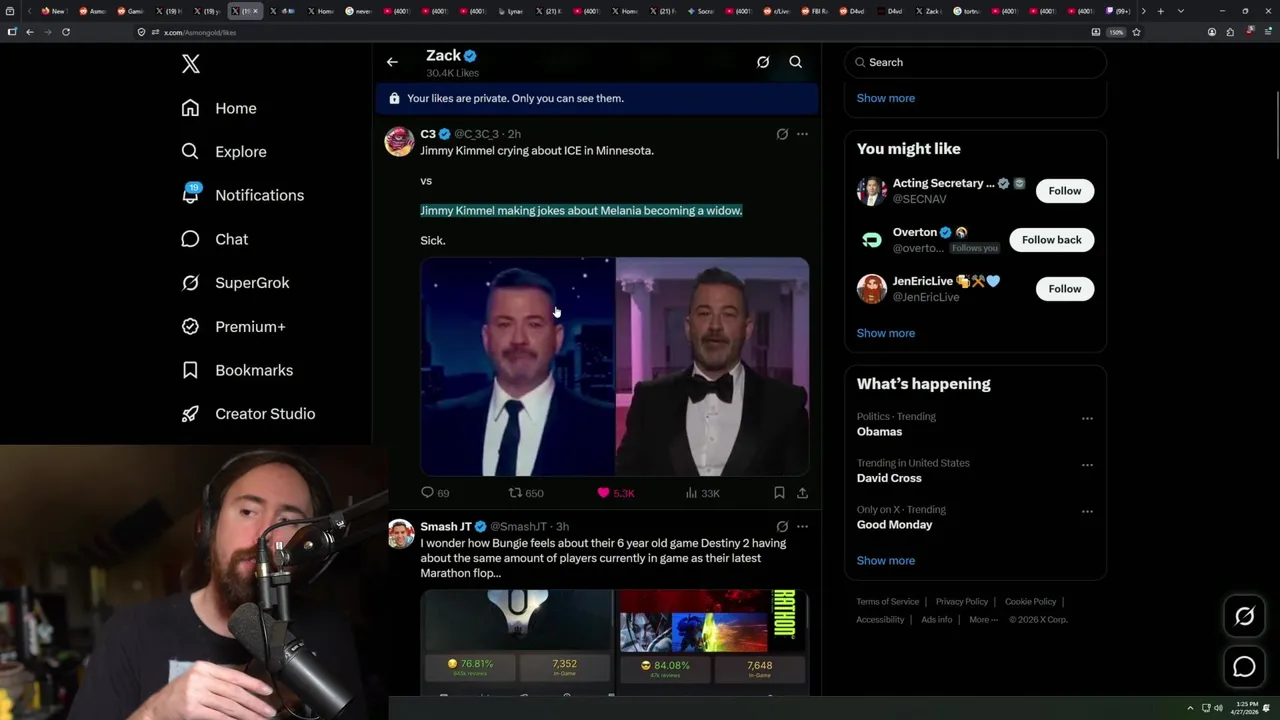Screen dimensions: 1280x720
Task: Open Terms of Service link
Action: (x=887, y=602)
